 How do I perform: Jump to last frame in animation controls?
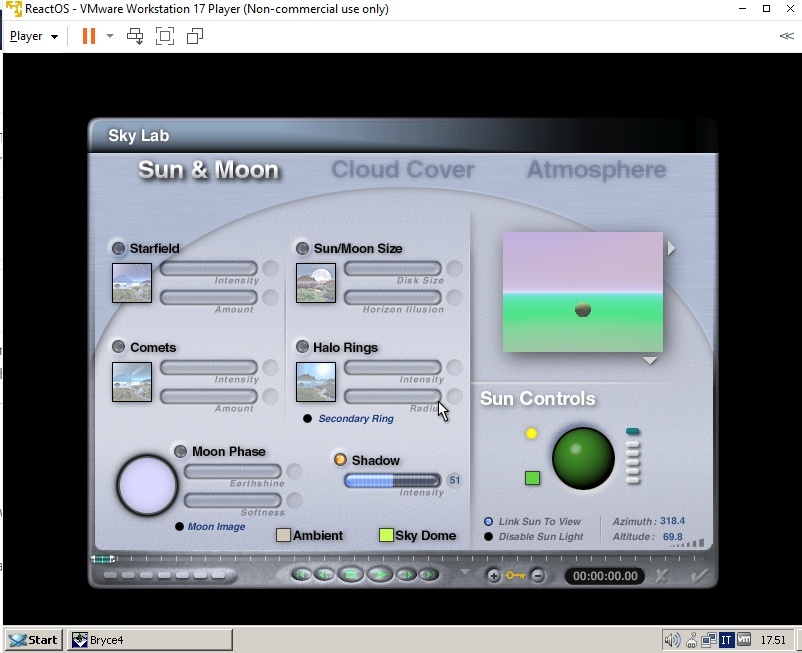[430, 575]
